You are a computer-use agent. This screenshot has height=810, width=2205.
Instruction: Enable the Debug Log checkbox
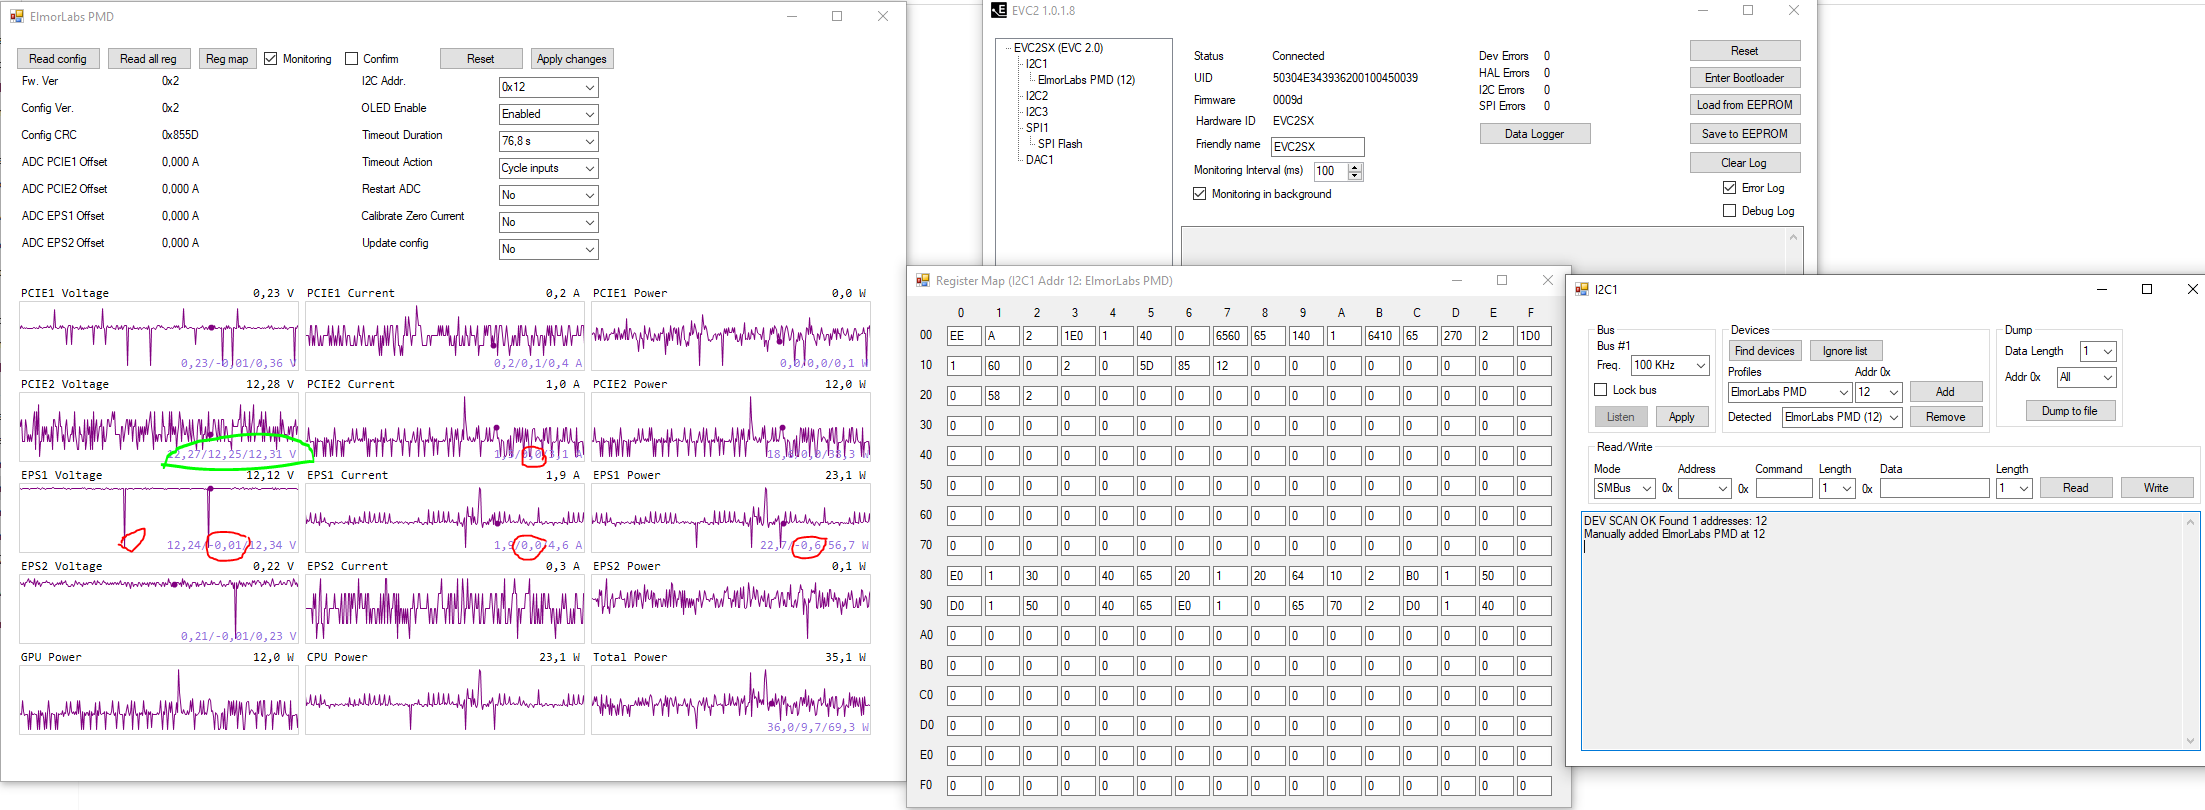pyautogui.click(x=1729, y=211)
